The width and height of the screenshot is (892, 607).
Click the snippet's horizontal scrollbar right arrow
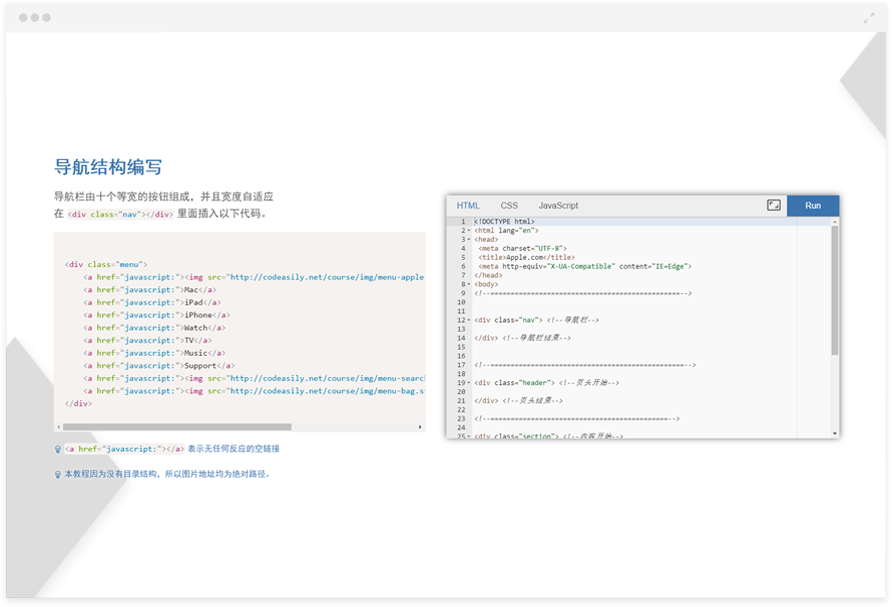tap(421, 427)
